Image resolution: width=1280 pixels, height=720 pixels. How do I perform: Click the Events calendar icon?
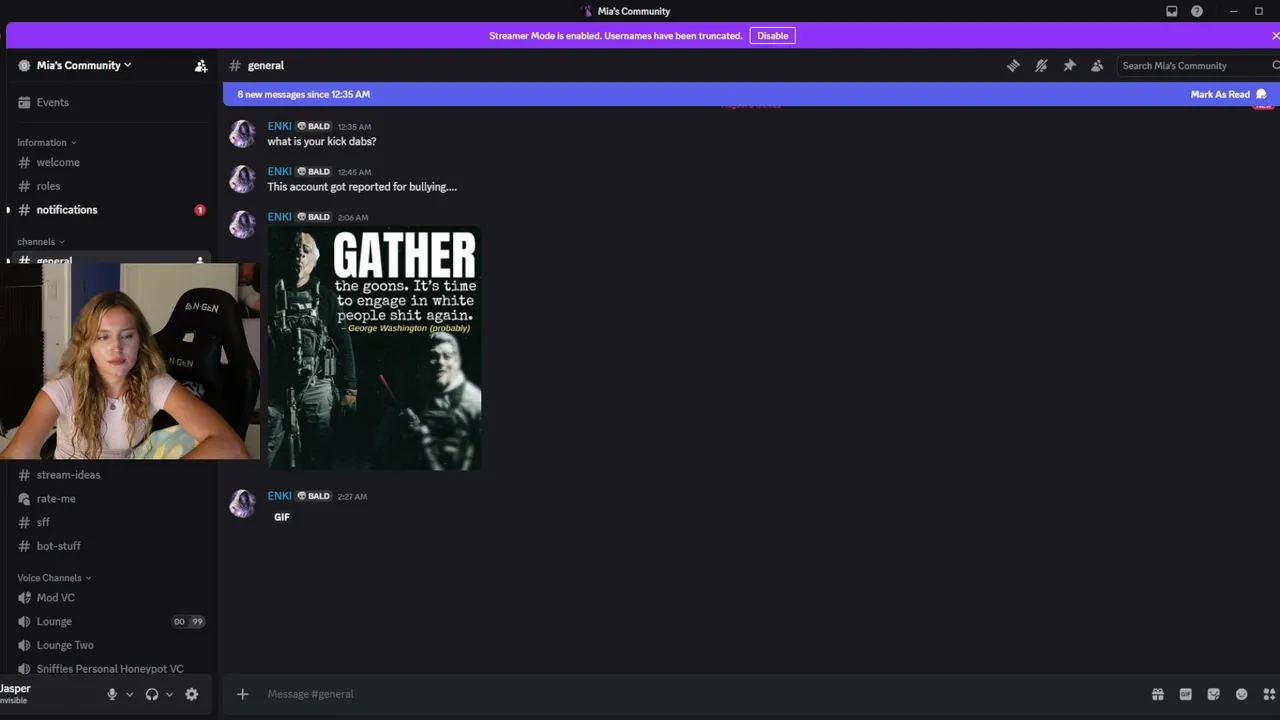[x=25, y=102]
